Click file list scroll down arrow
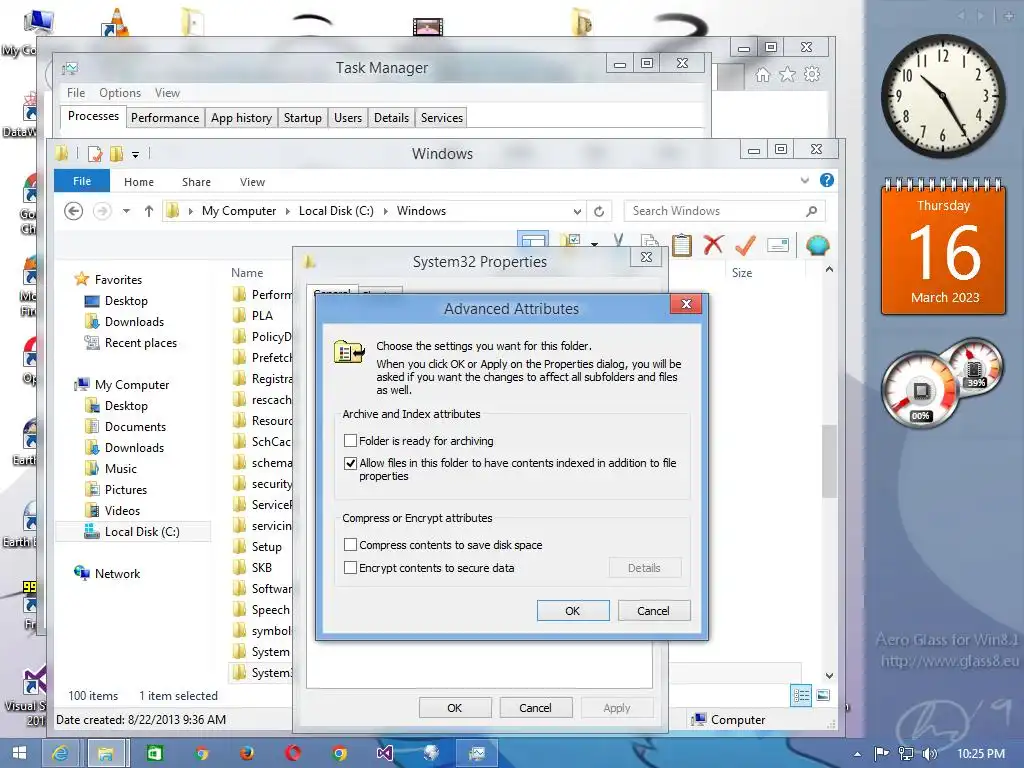The image size is (1024, 768). pos(829,676)
